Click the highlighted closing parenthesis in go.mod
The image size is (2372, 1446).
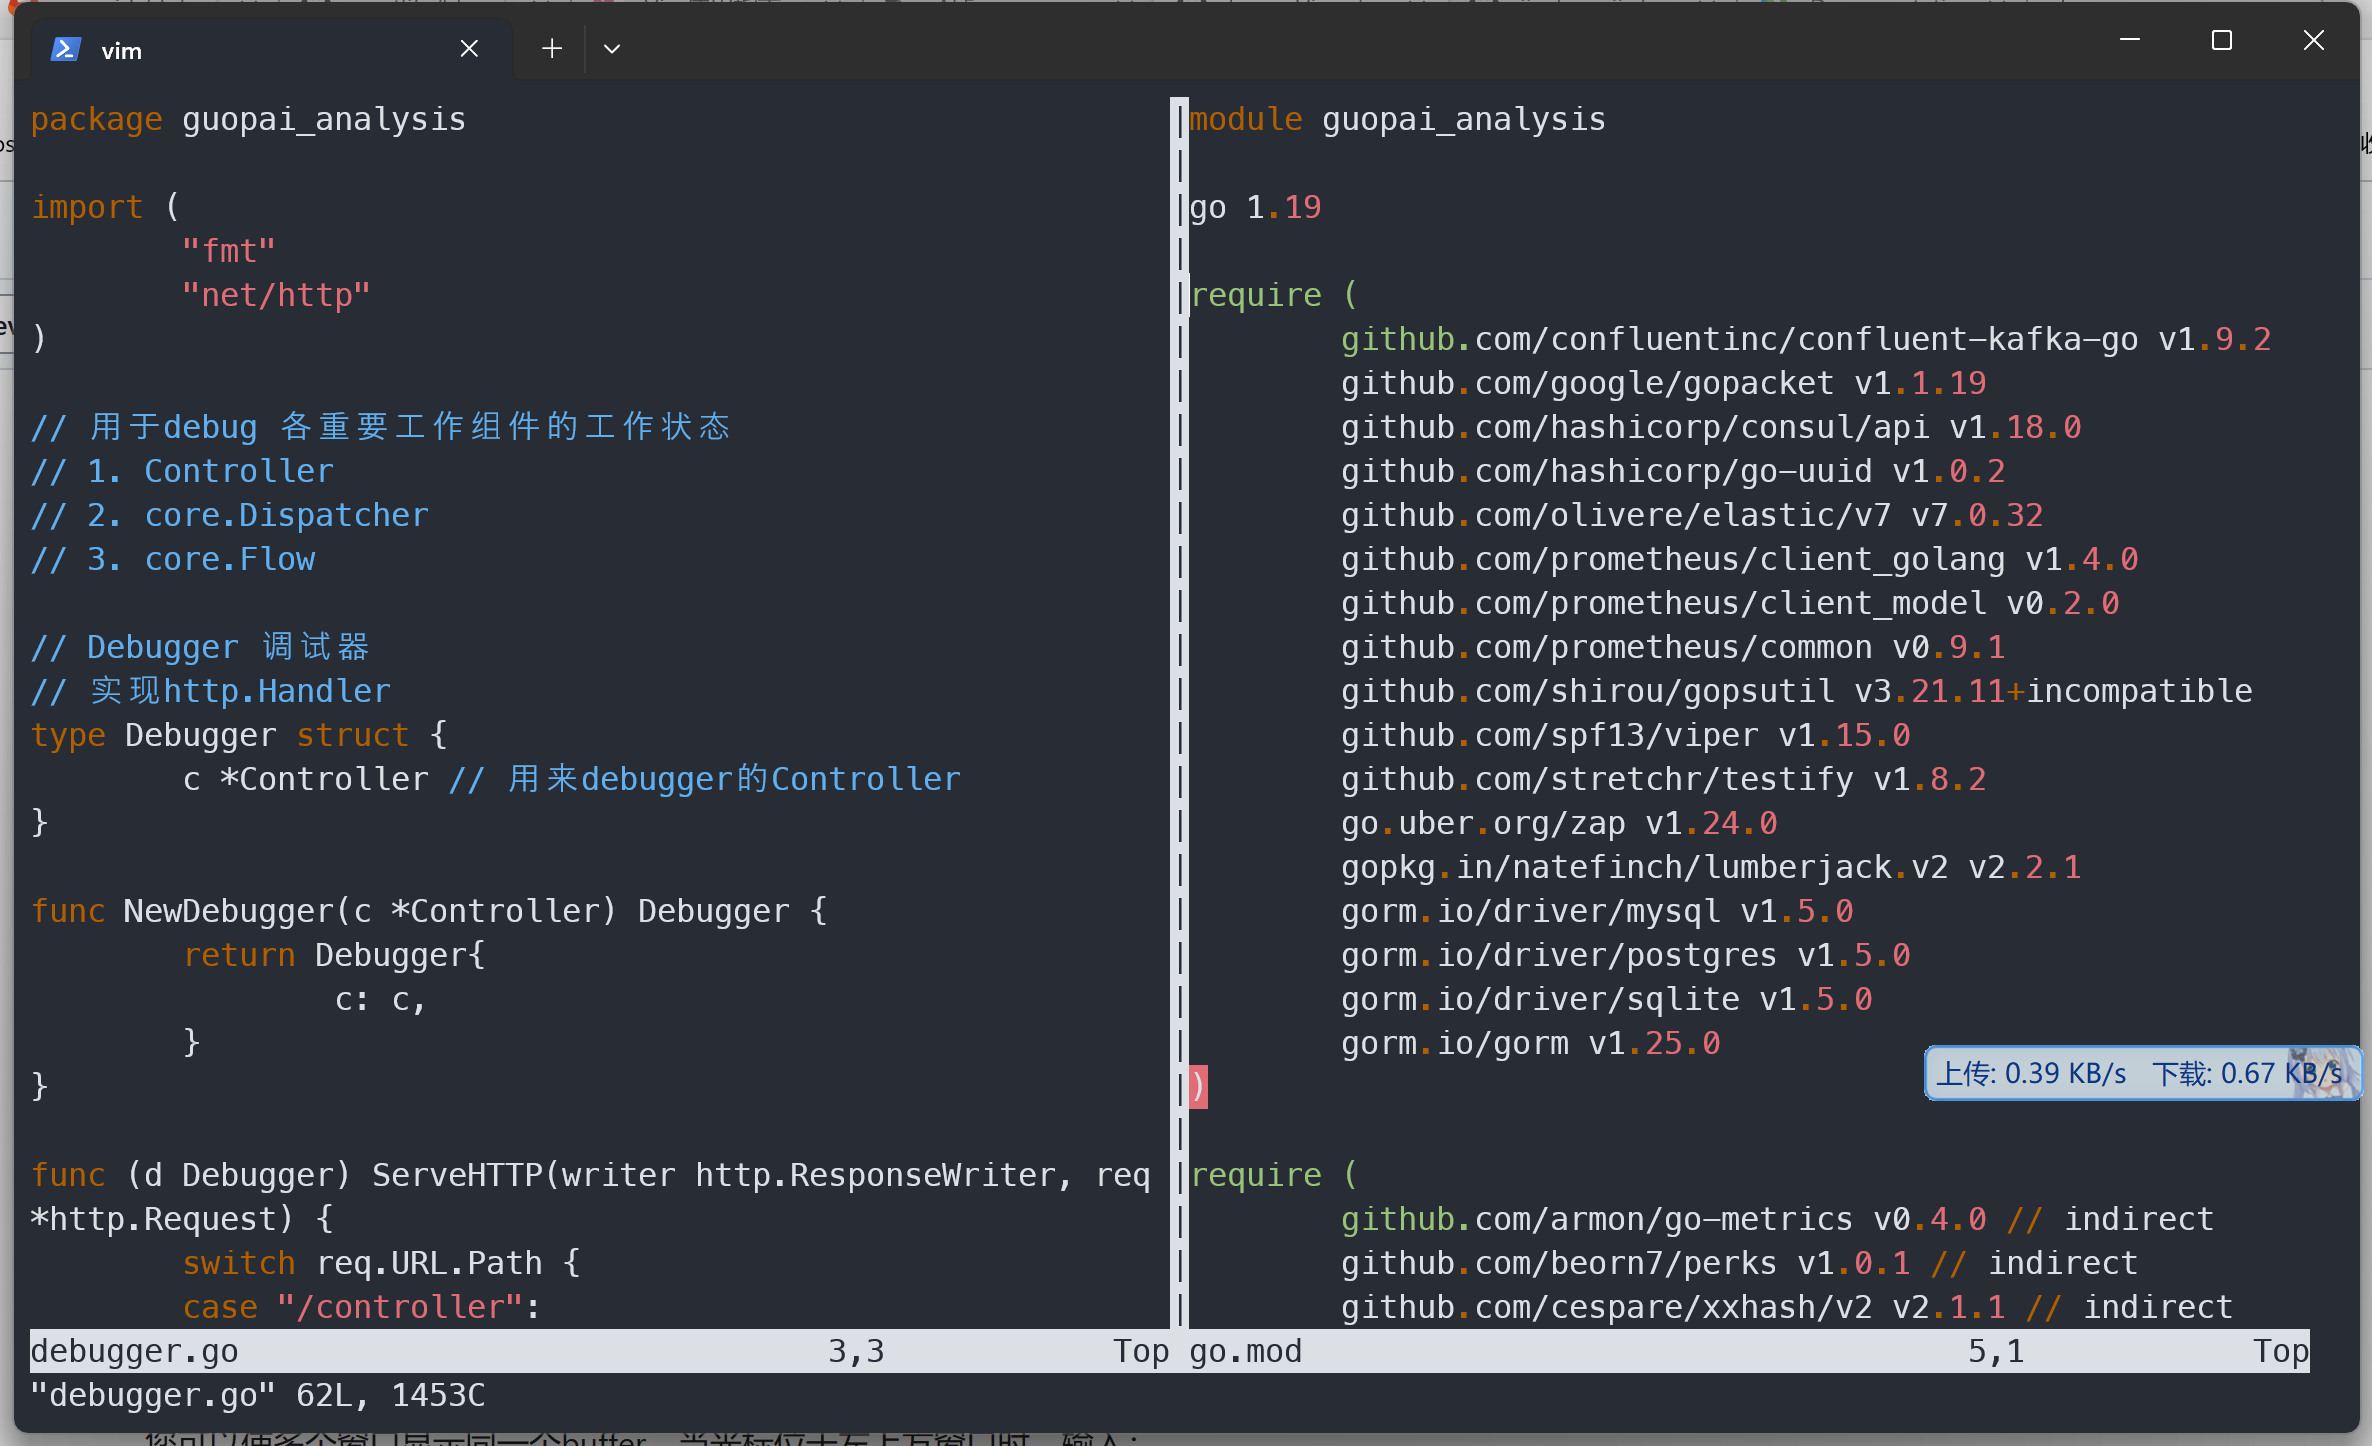point(1197,1086)
